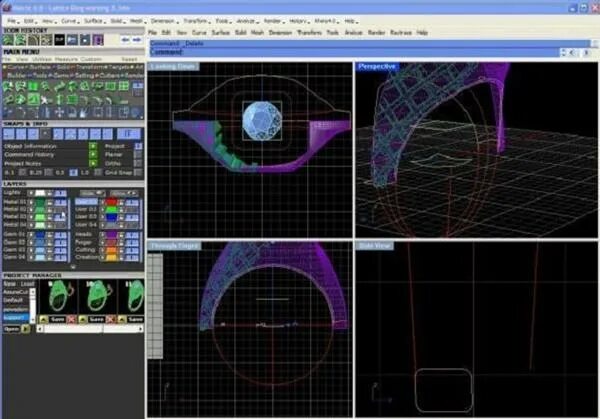Viewport: 600px width, 419px height.
Task: Lock the Metal 01 layer
Action: 50,202
